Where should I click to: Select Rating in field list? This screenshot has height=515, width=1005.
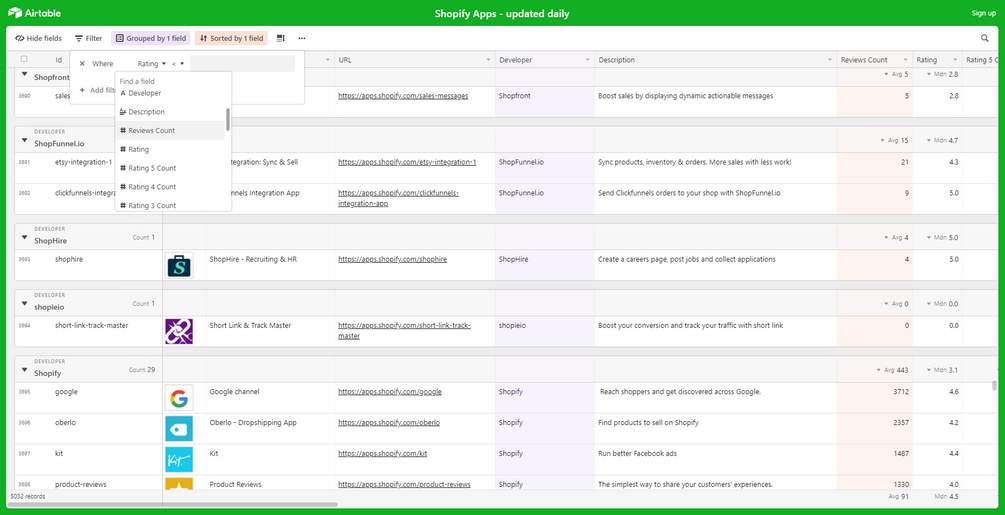170,149
